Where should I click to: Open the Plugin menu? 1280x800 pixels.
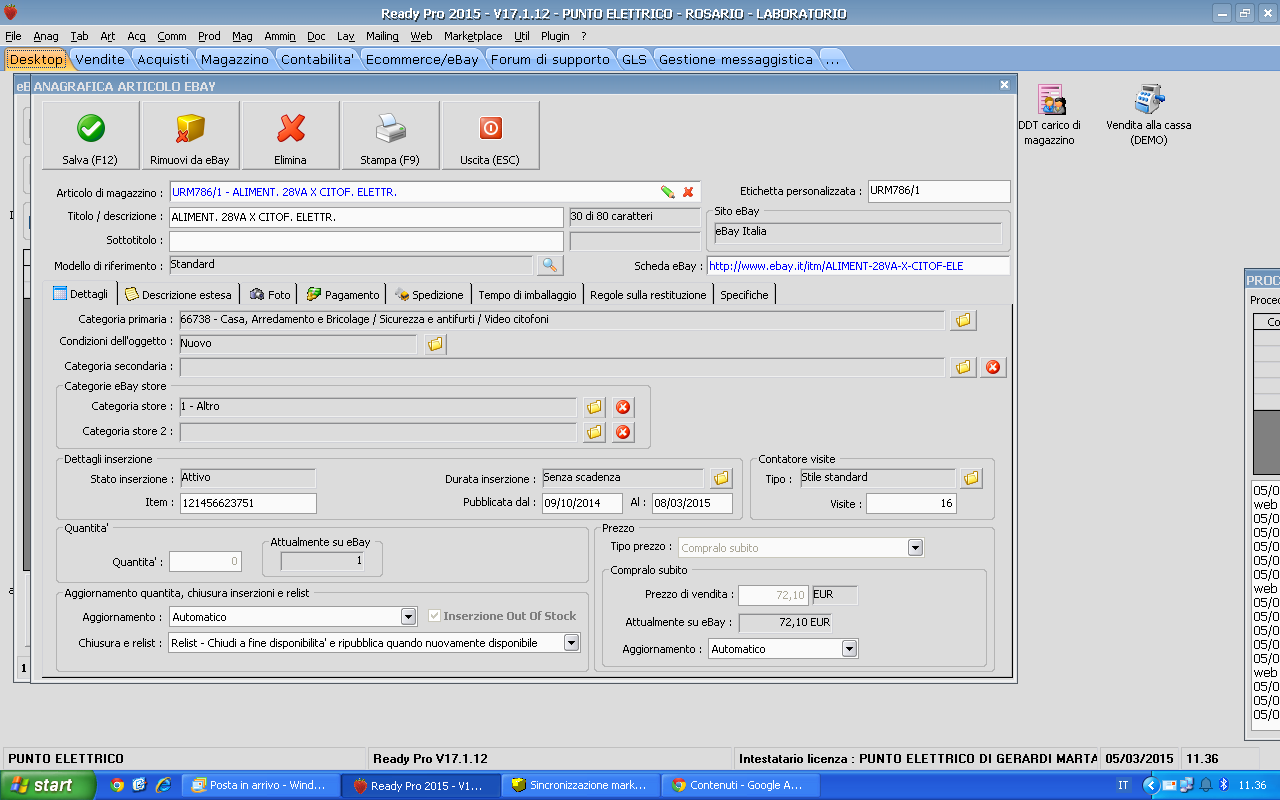point(555,36)
